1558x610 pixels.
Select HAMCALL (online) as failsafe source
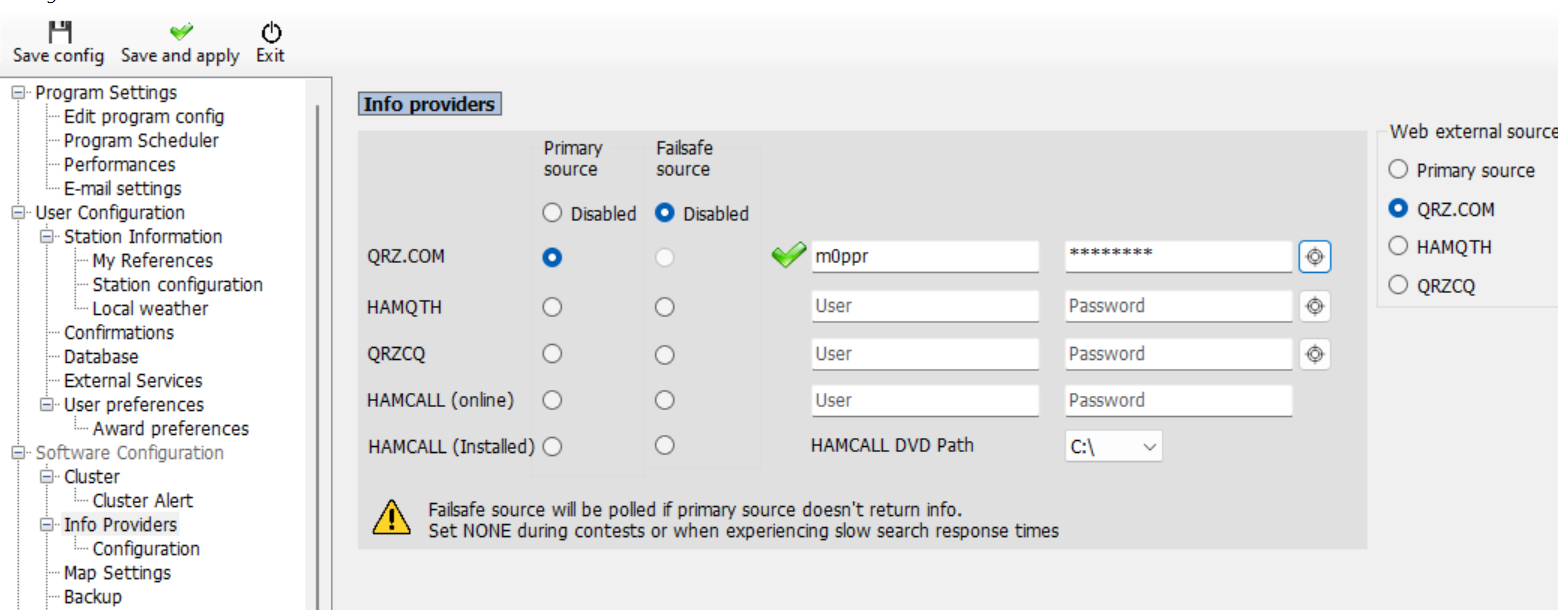coord(665,401)
